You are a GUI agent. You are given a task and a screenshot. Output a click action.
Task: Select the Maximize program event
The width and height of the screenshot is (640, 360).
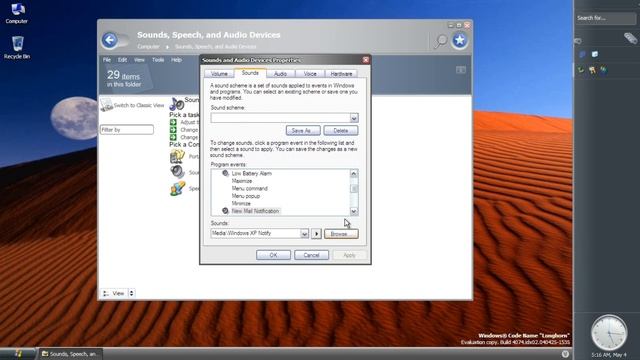pyautogui.click(x=242, y=181)
